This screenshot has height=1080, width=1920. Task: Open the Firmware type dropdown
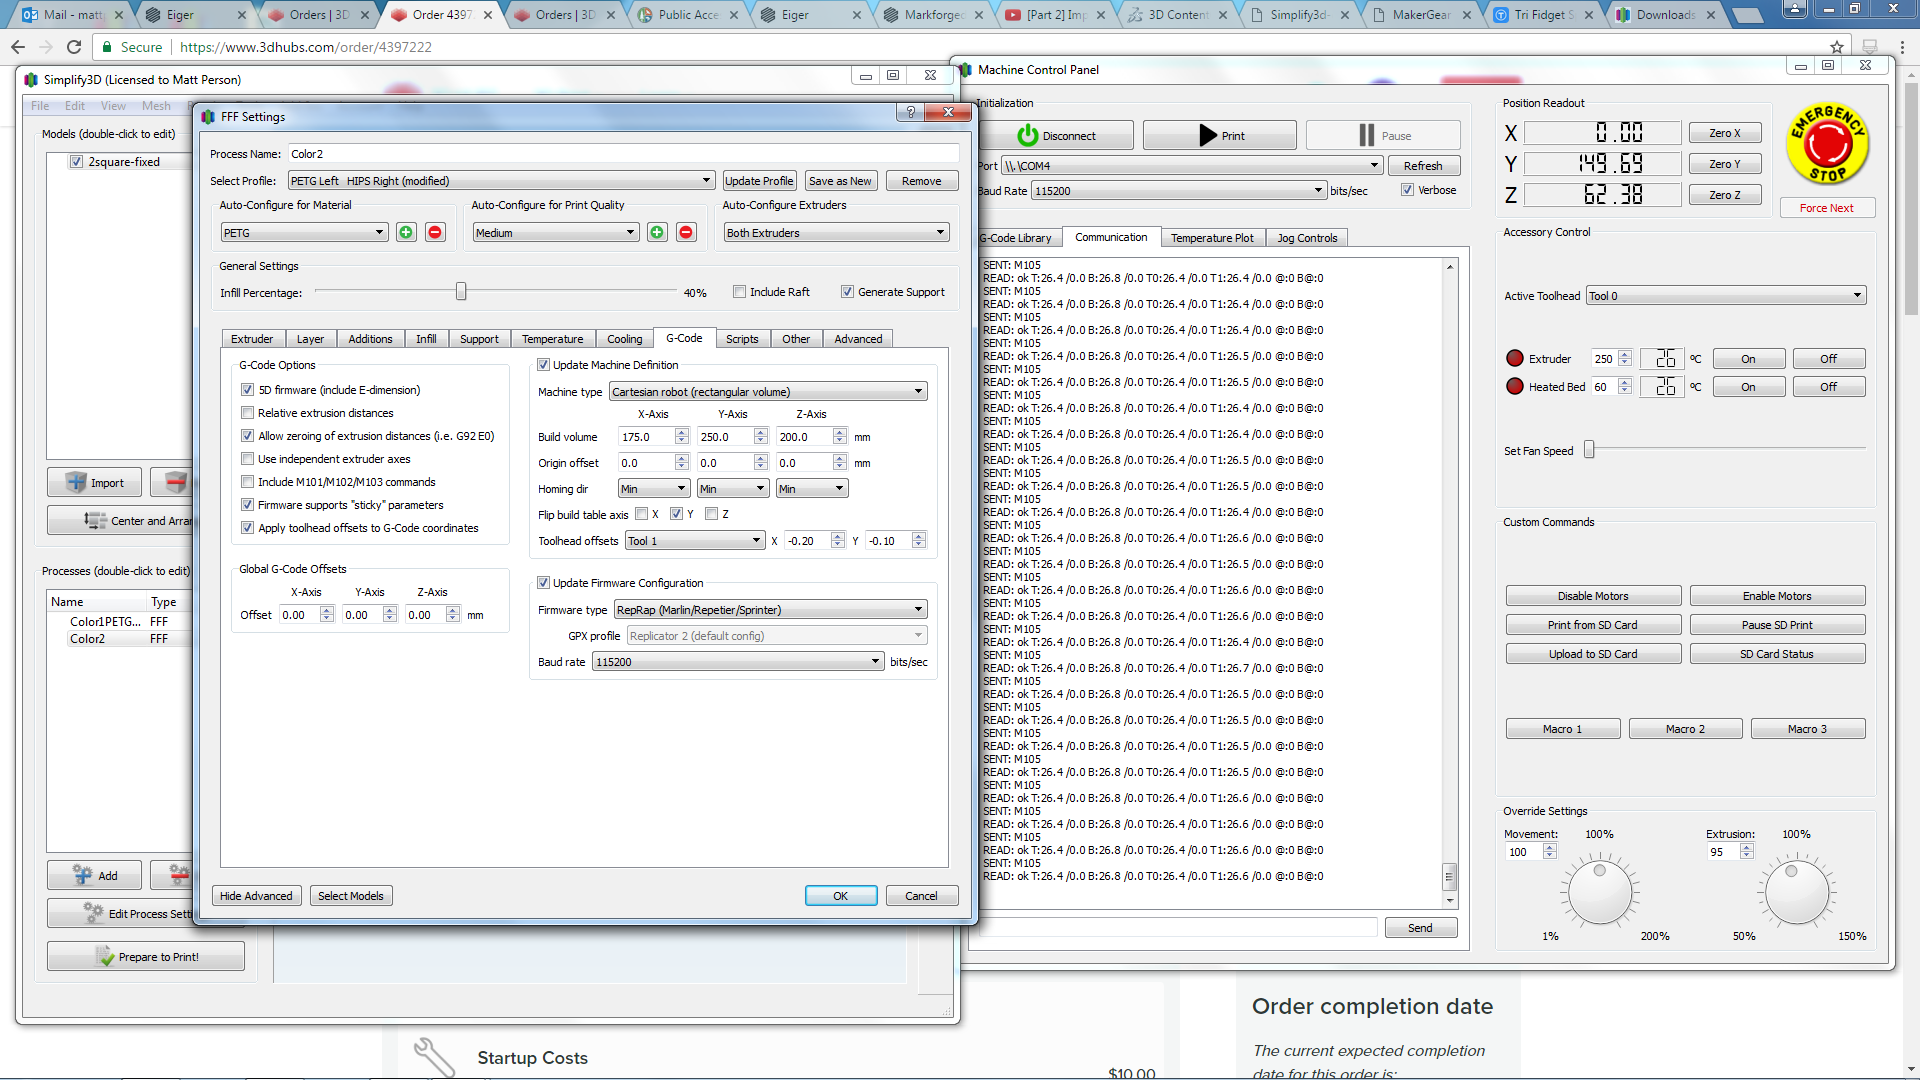click(x=770, y=610)
